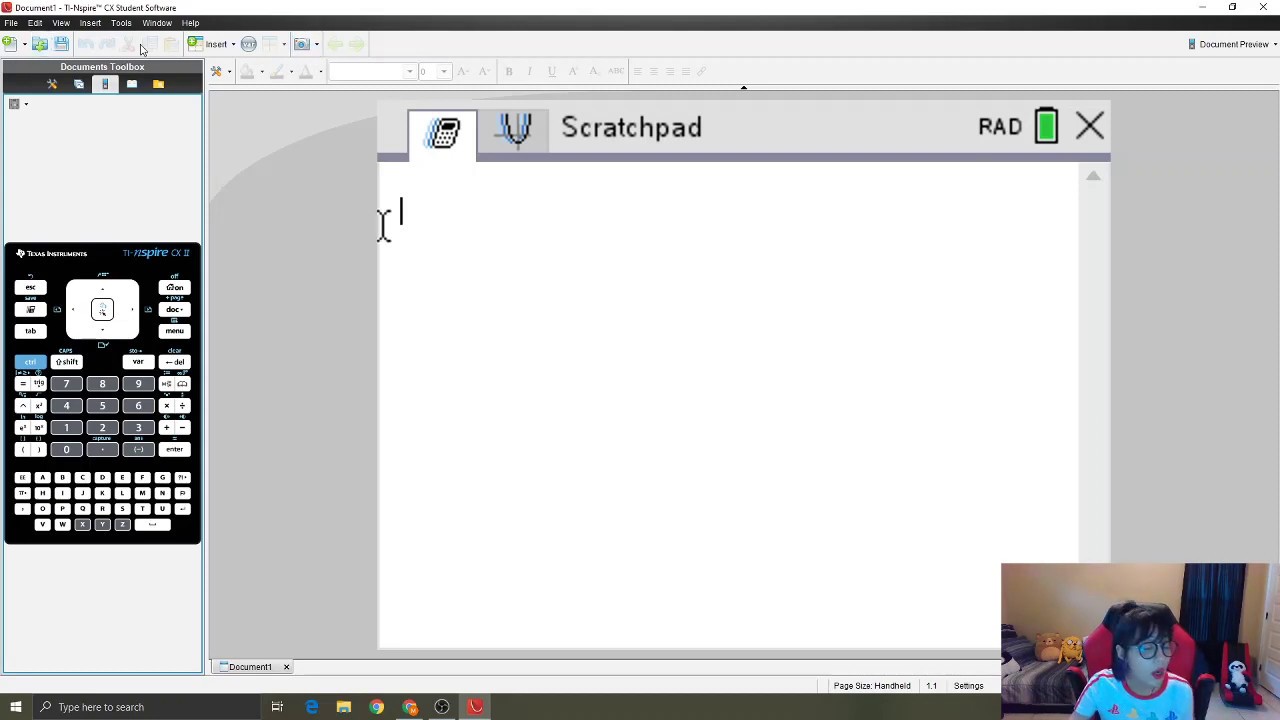Click the enter key on emulator keypad

tap(174, 450)
